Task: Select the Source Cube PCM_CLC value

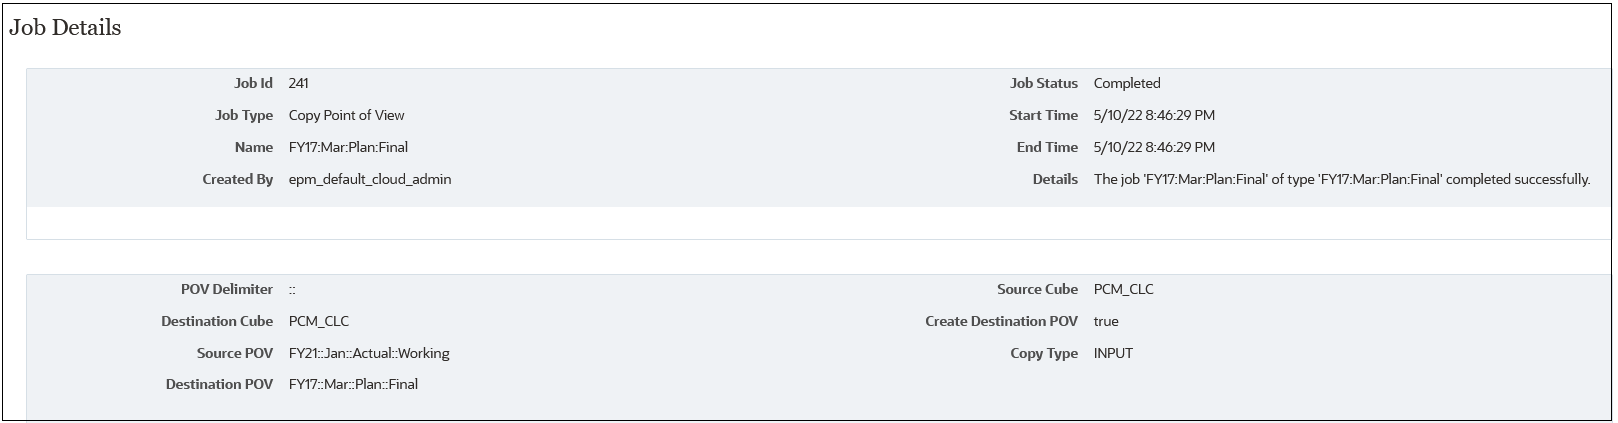Action: pos(1124,290)
